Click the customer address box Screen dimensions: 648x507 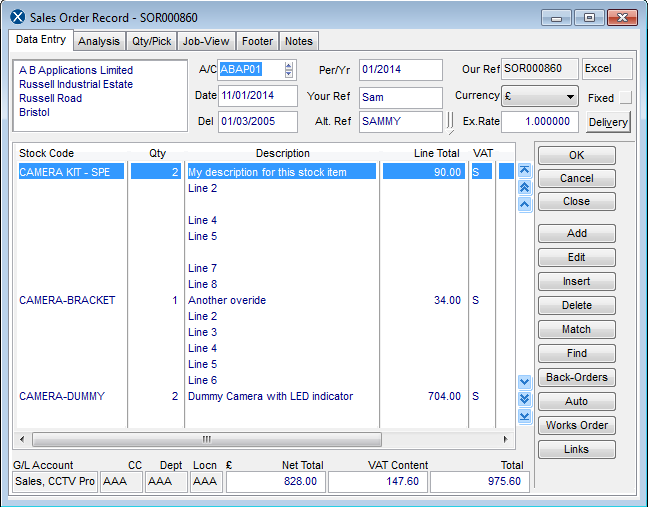click(100, 96)
